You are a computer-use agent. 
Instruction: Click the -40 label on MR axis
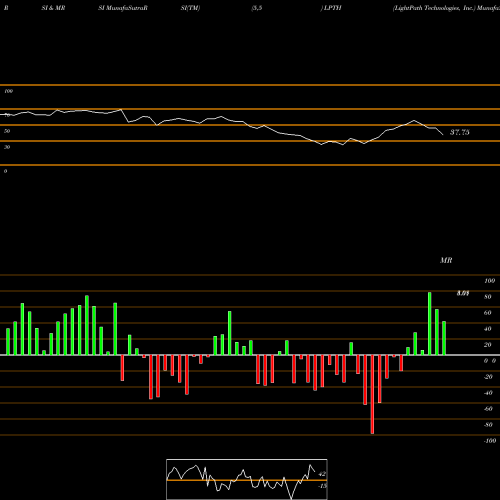click(488, 393)
